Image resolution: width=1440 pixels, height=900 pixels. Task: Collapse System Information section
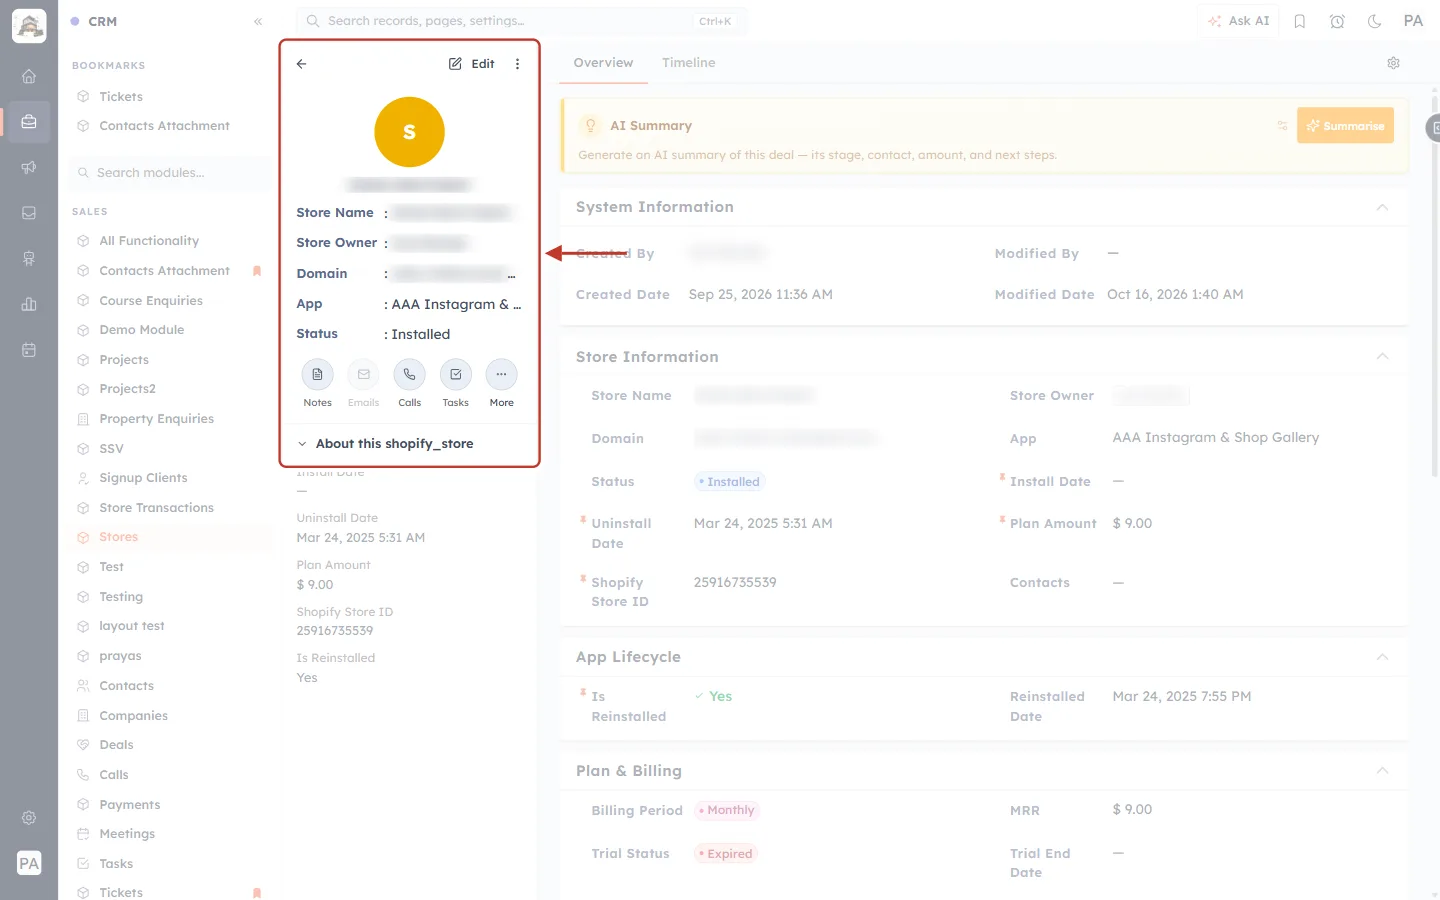(1382, 207)
